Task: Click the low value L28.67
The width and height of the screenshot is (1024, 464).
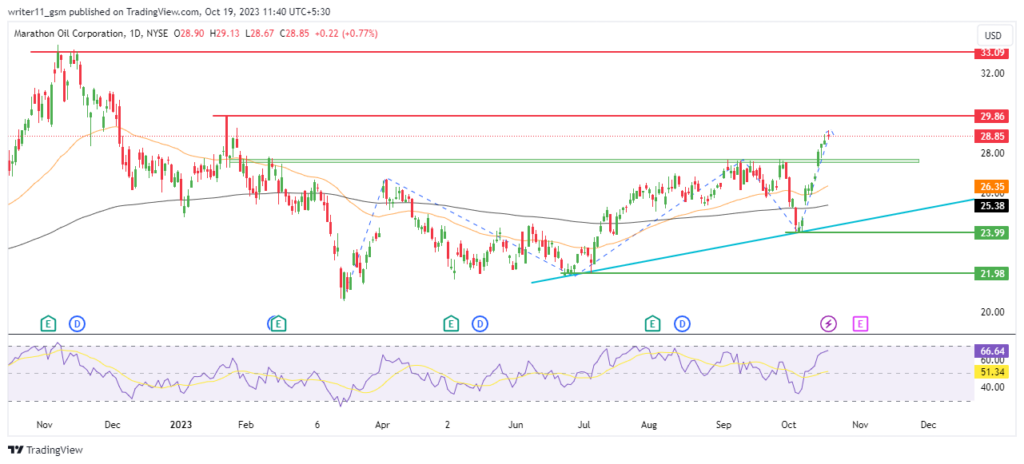Action: coord(257,33)
